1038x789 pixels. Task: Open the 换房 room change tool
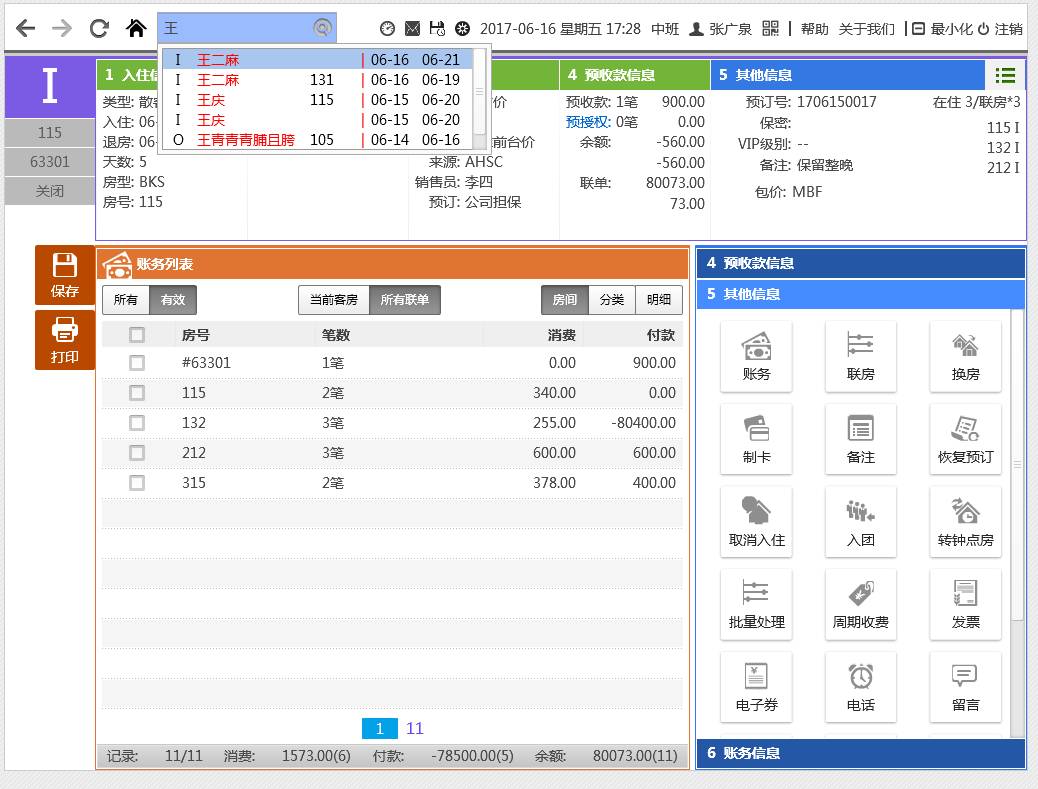pyautogui.click(x=964, y=357)
